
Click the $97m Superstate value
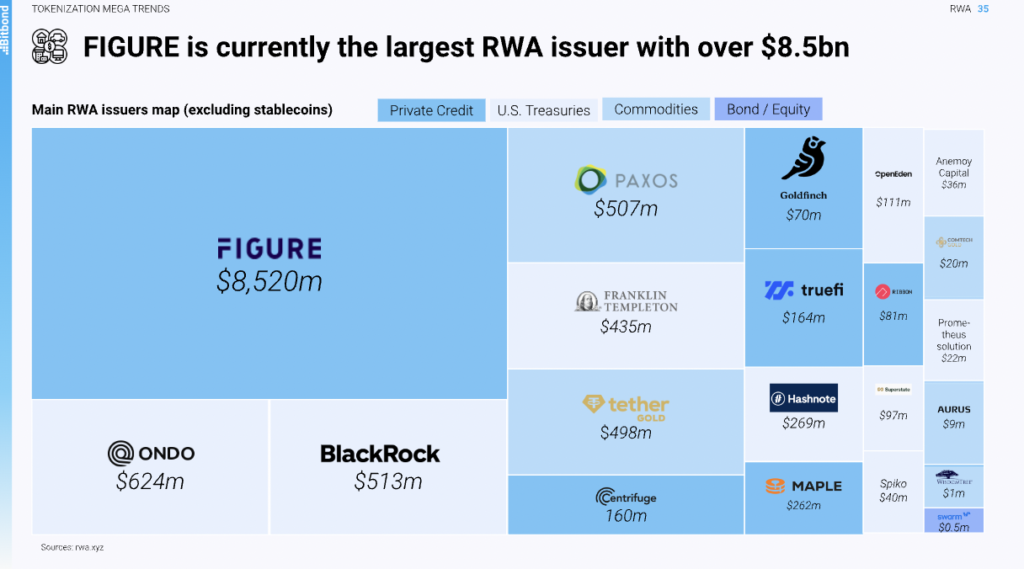(893, 415)
